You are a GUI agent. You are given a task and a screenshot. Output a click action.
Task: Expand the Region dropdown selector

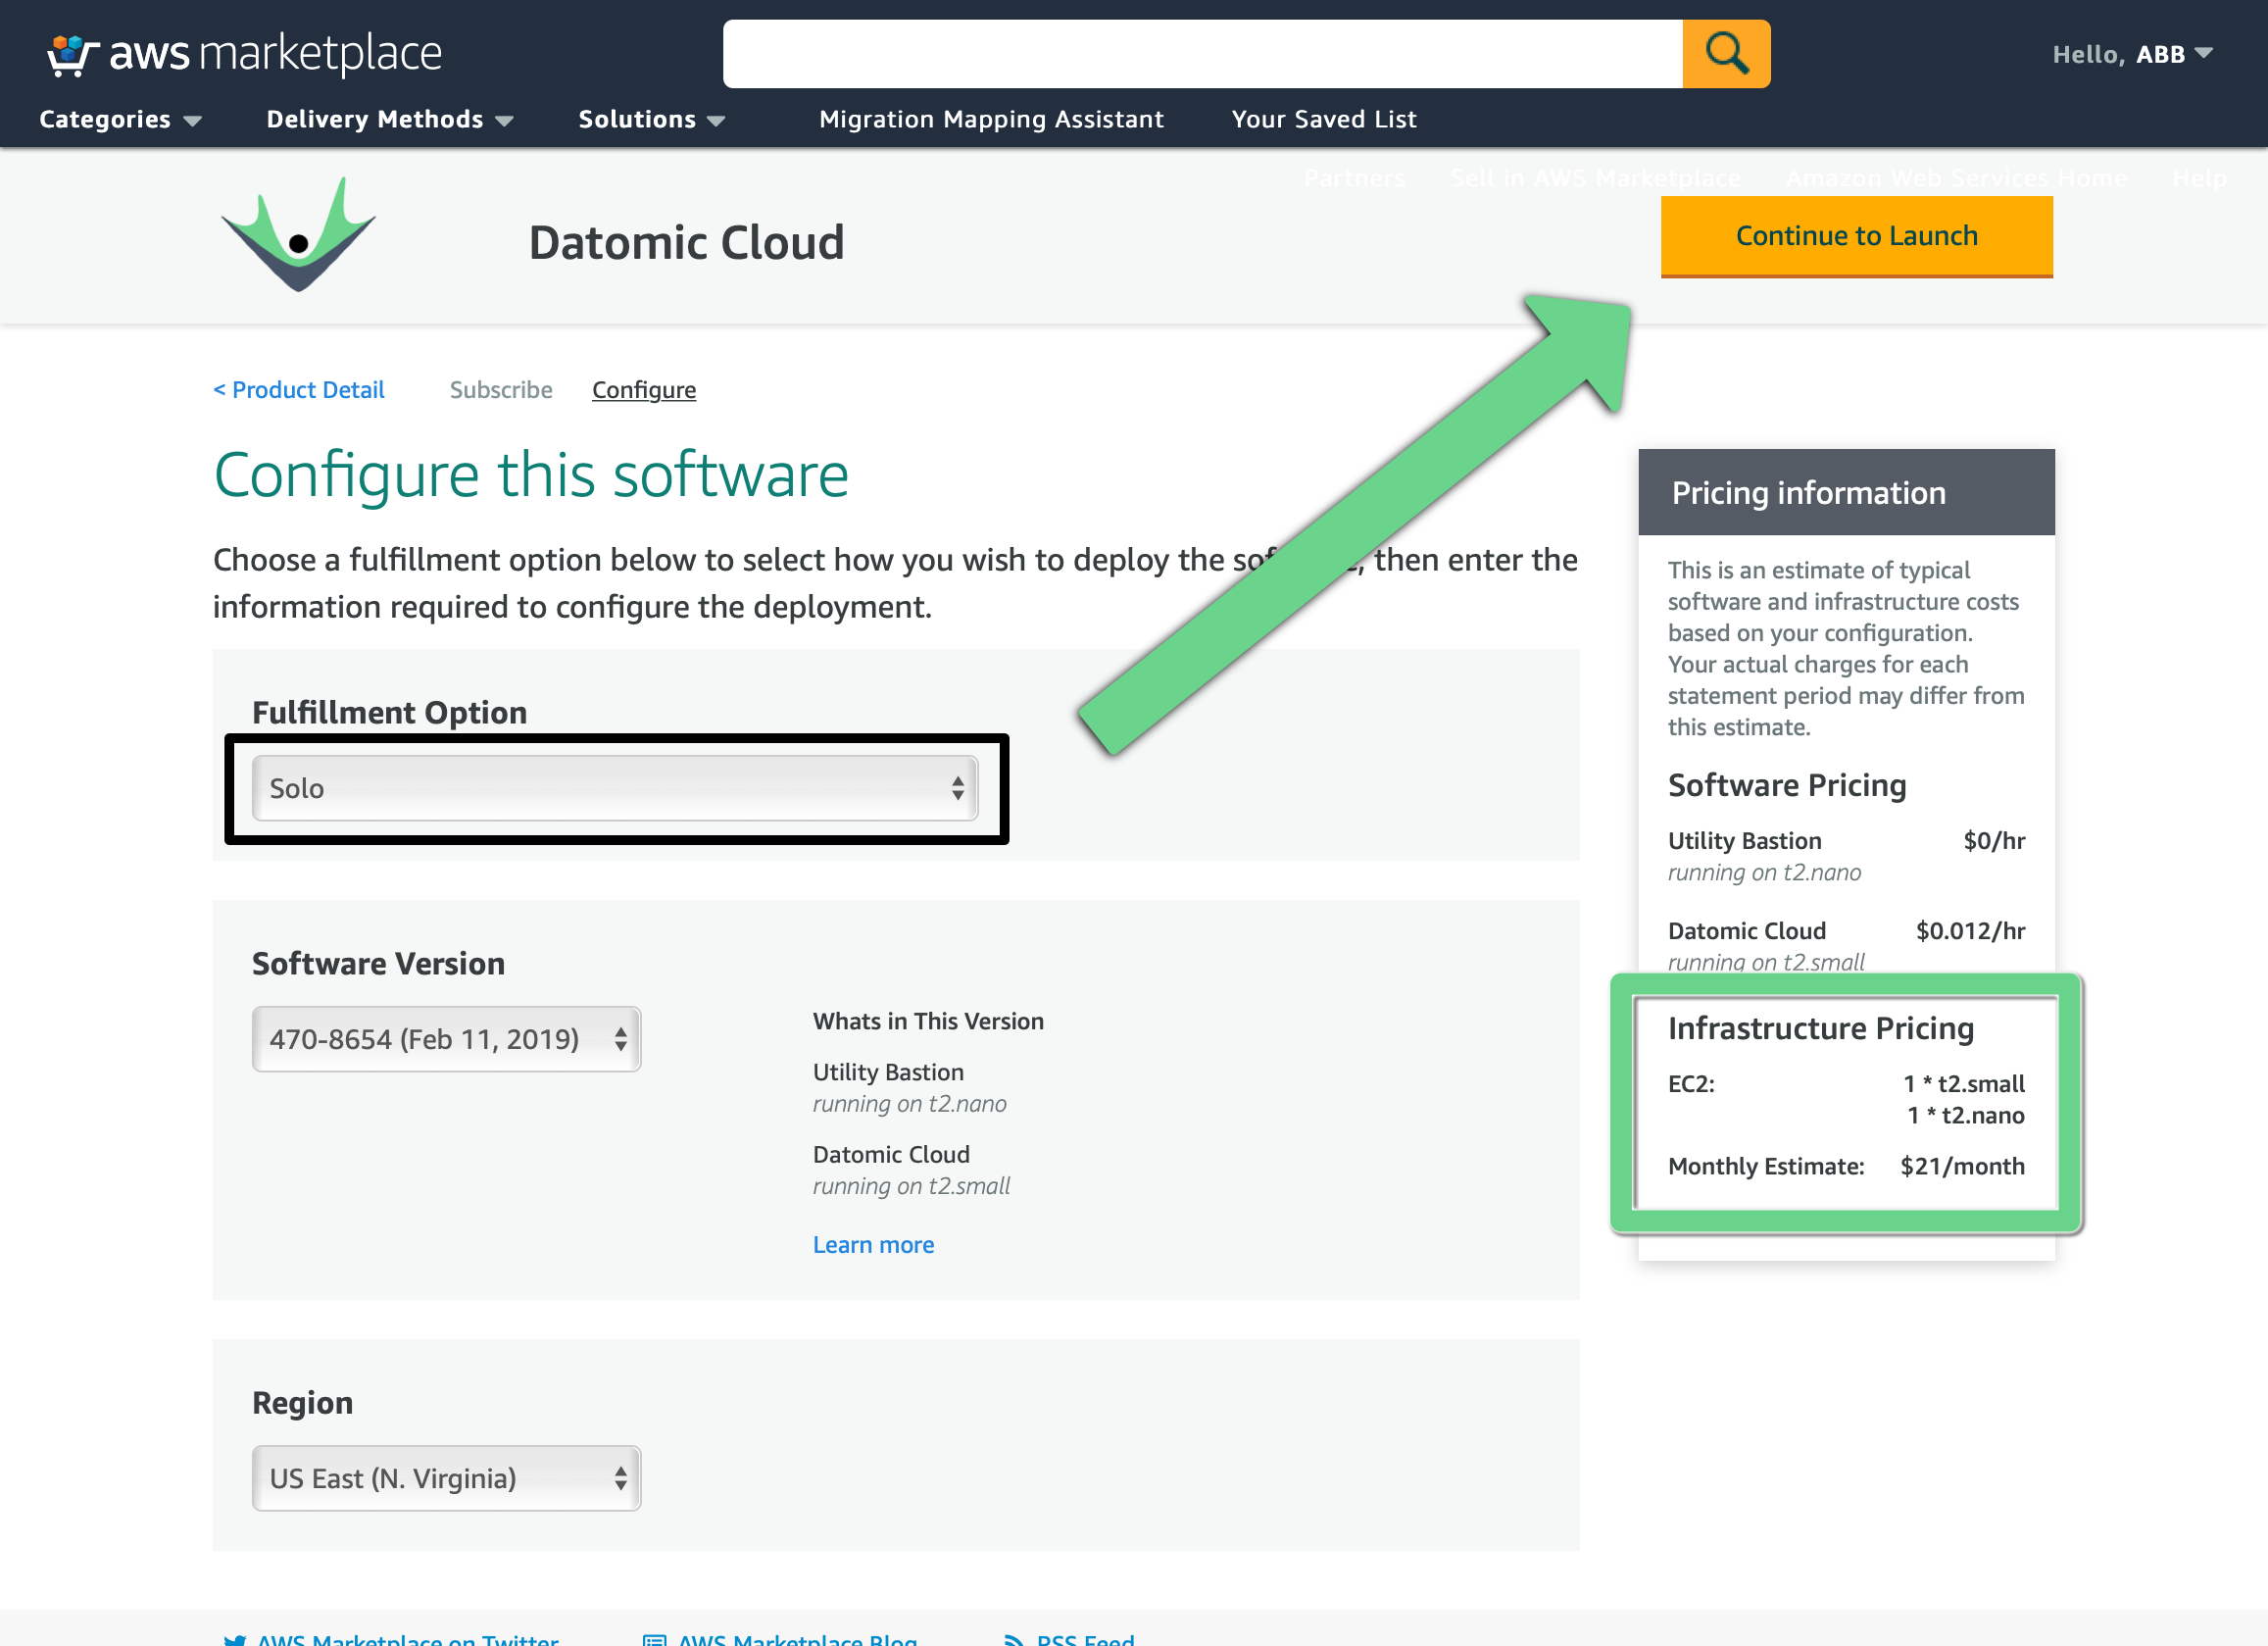pyautogui.click(x=447, y=1478)
